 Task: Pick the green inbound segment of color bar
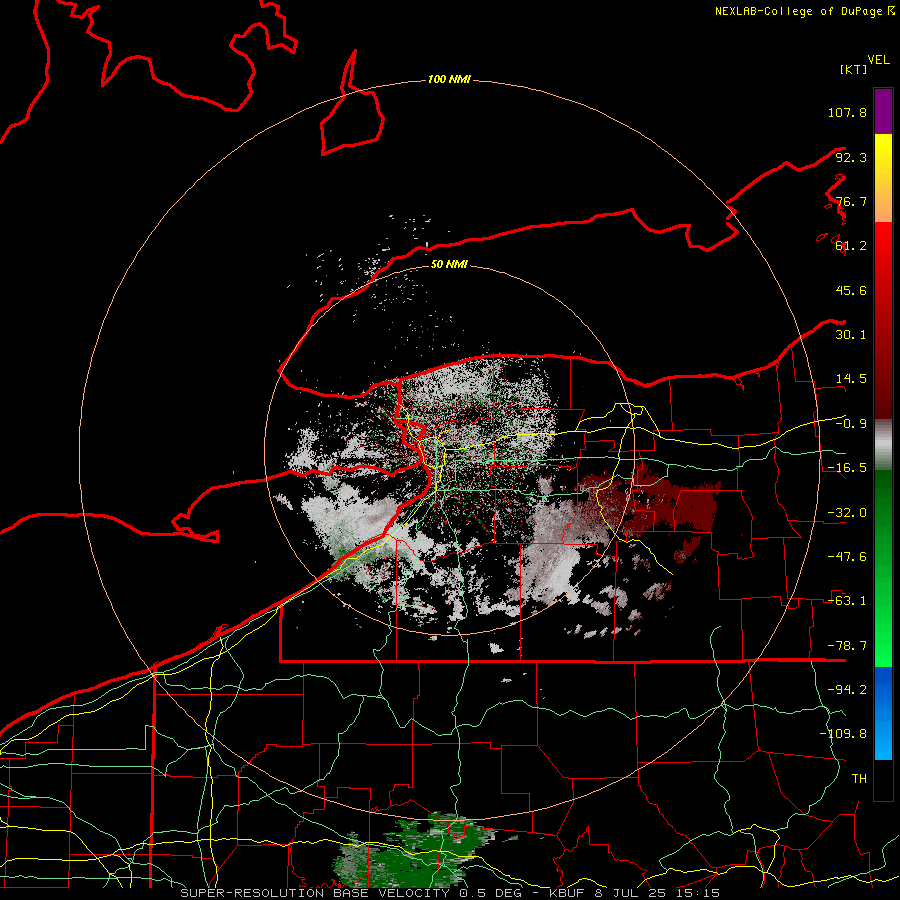pyautogui.click(x=883, y=568)
